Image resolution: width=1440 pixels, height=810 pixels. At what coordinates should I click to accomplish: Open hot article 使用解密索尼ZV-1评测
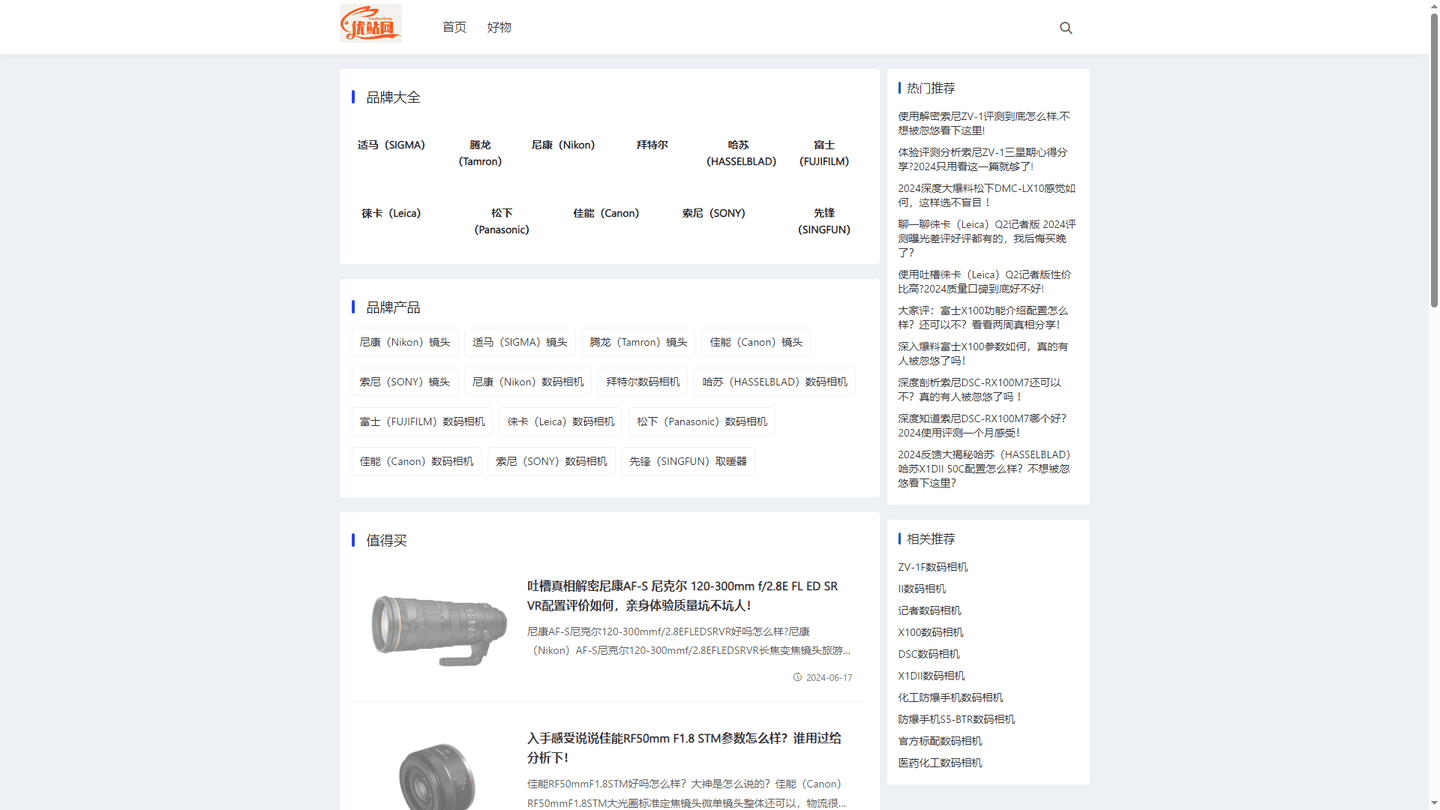click(x=984, y=123)
